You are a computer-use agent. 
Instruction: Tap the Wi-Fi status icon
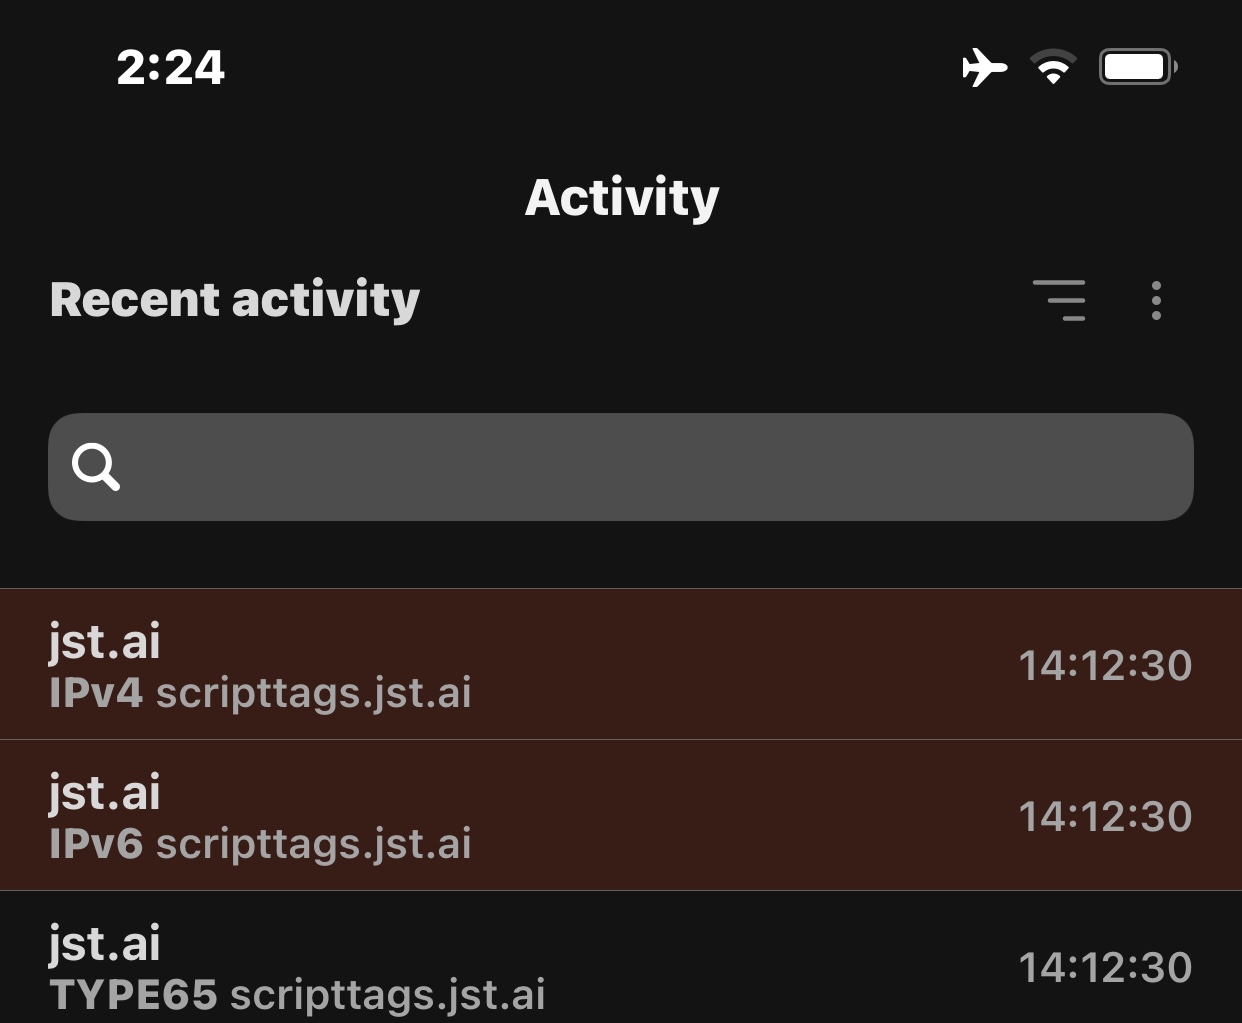1051,66
